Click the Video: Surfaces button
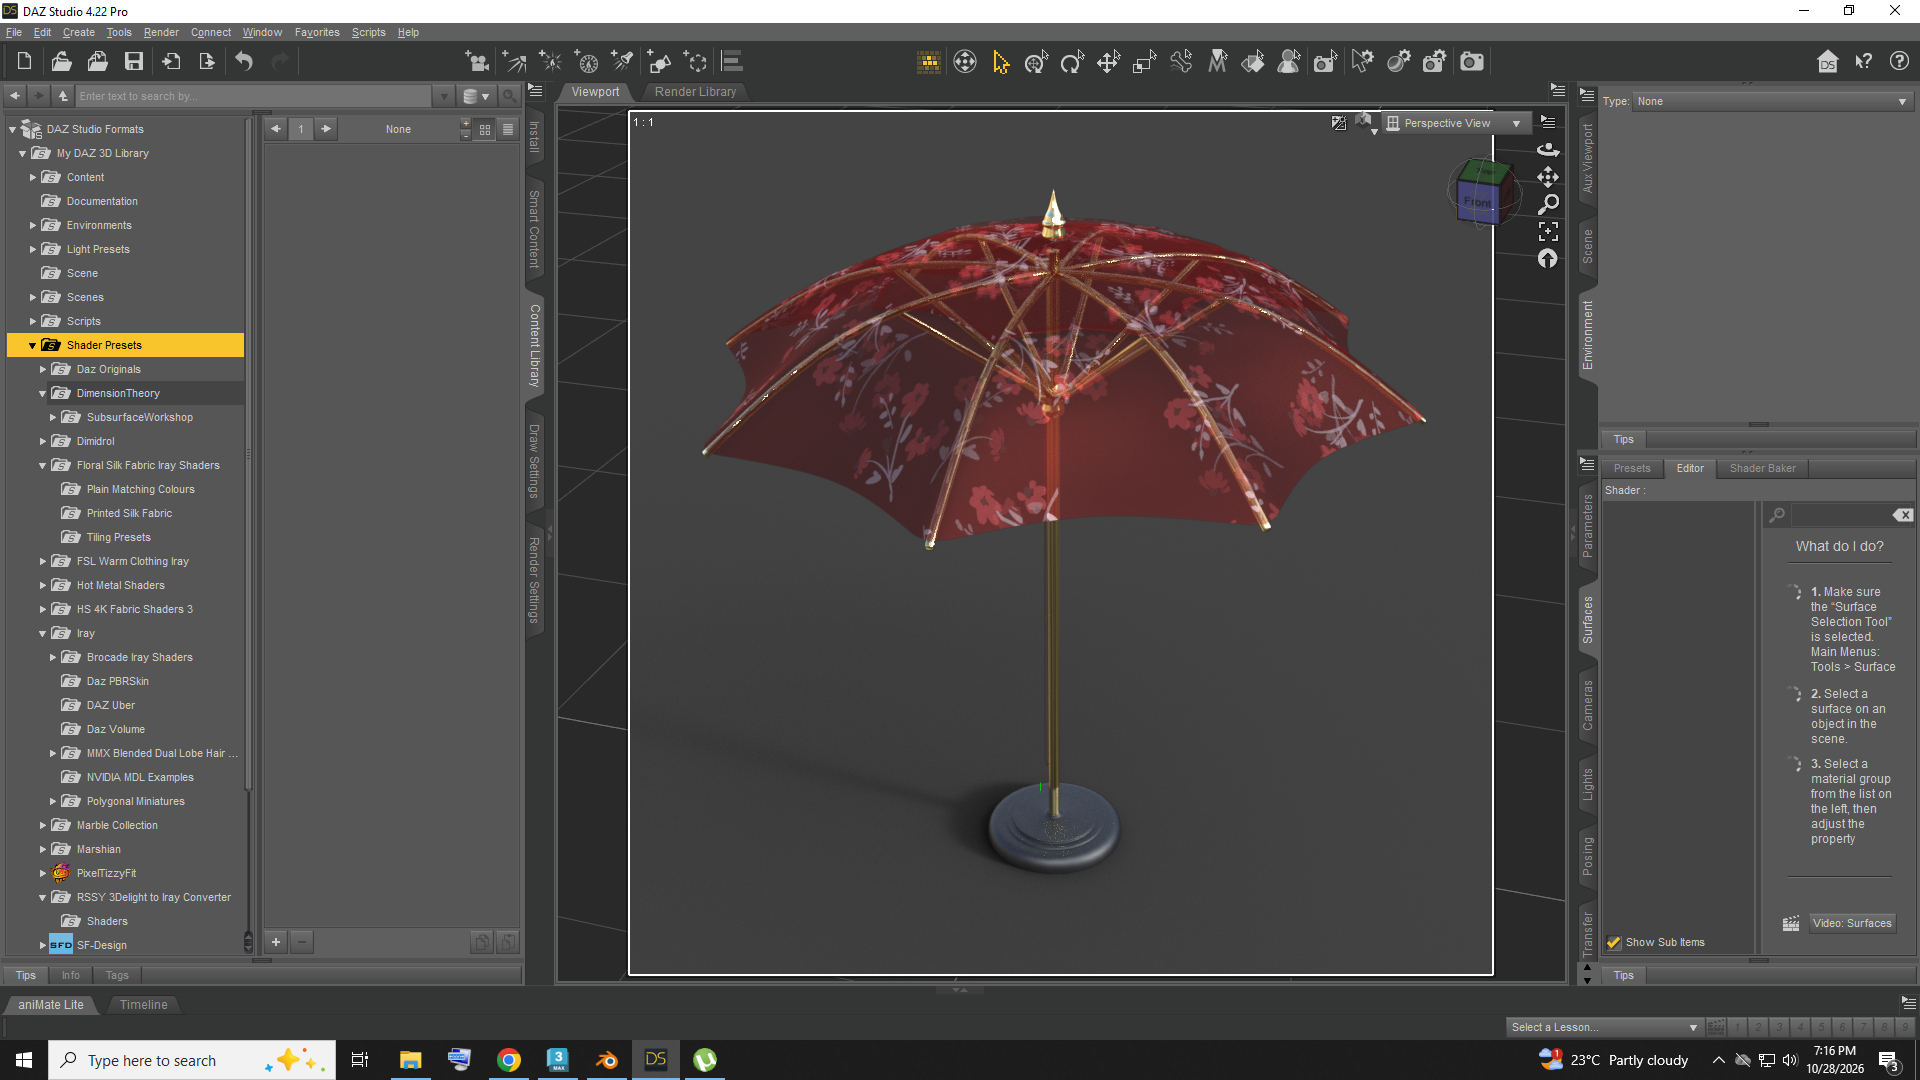Image resolution: width=1920 pixels, height=1080 pixels. (x=1852, y=923)
